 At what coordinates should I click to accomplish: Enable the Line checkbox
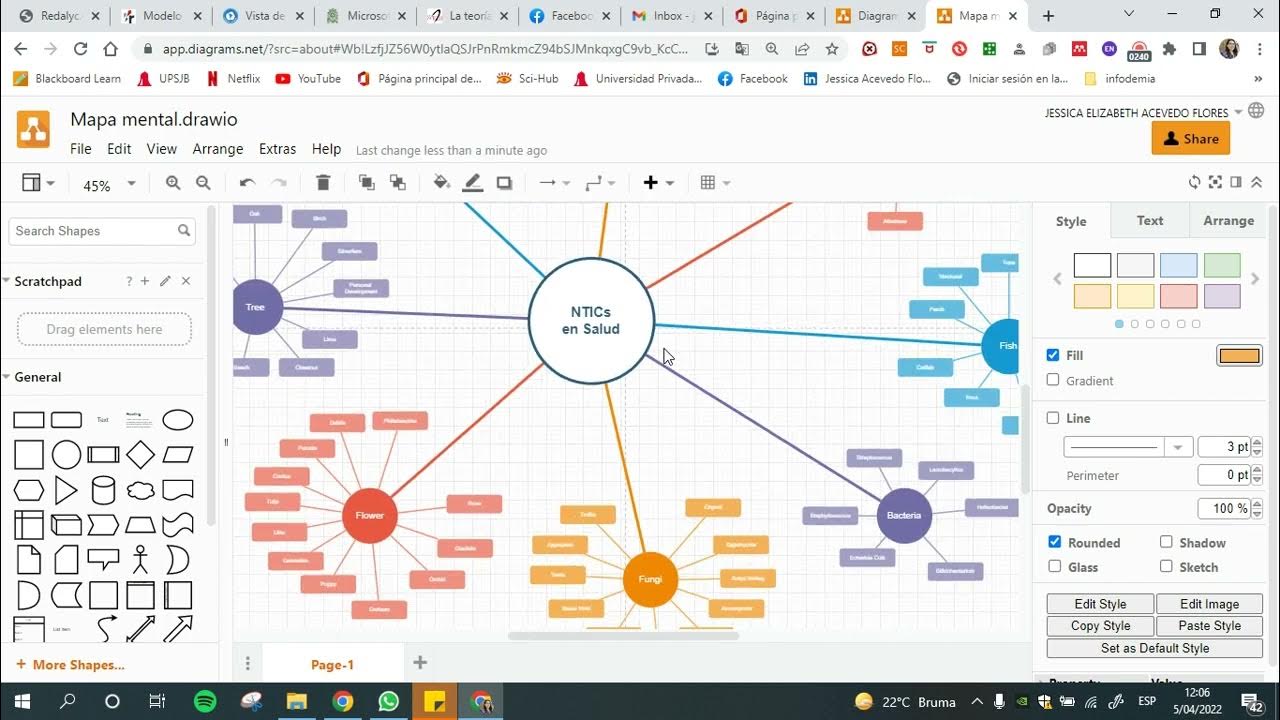pyautogui.click(x=1053, y=418)
